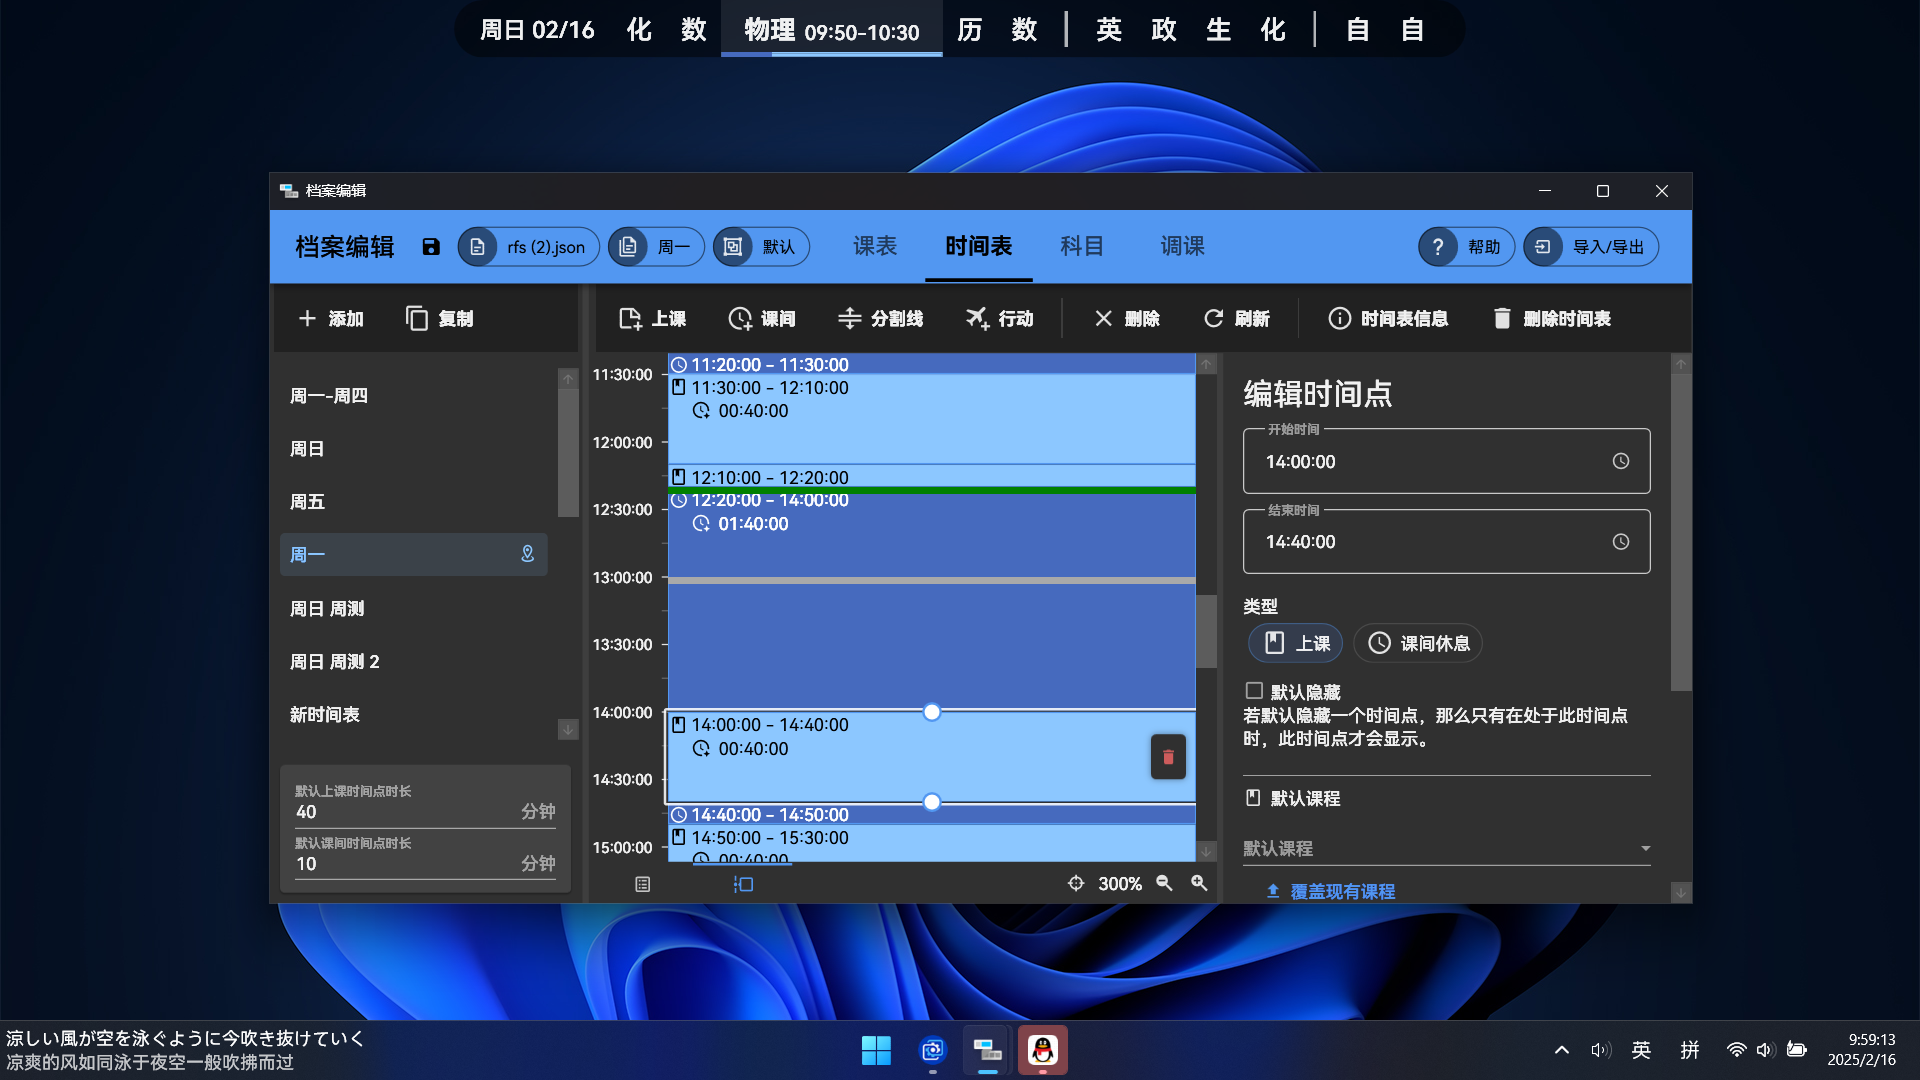The width and height of the screenshot is (1920, 1080).
Task: Open the end time clock picker
Action: click(1620, 541)
